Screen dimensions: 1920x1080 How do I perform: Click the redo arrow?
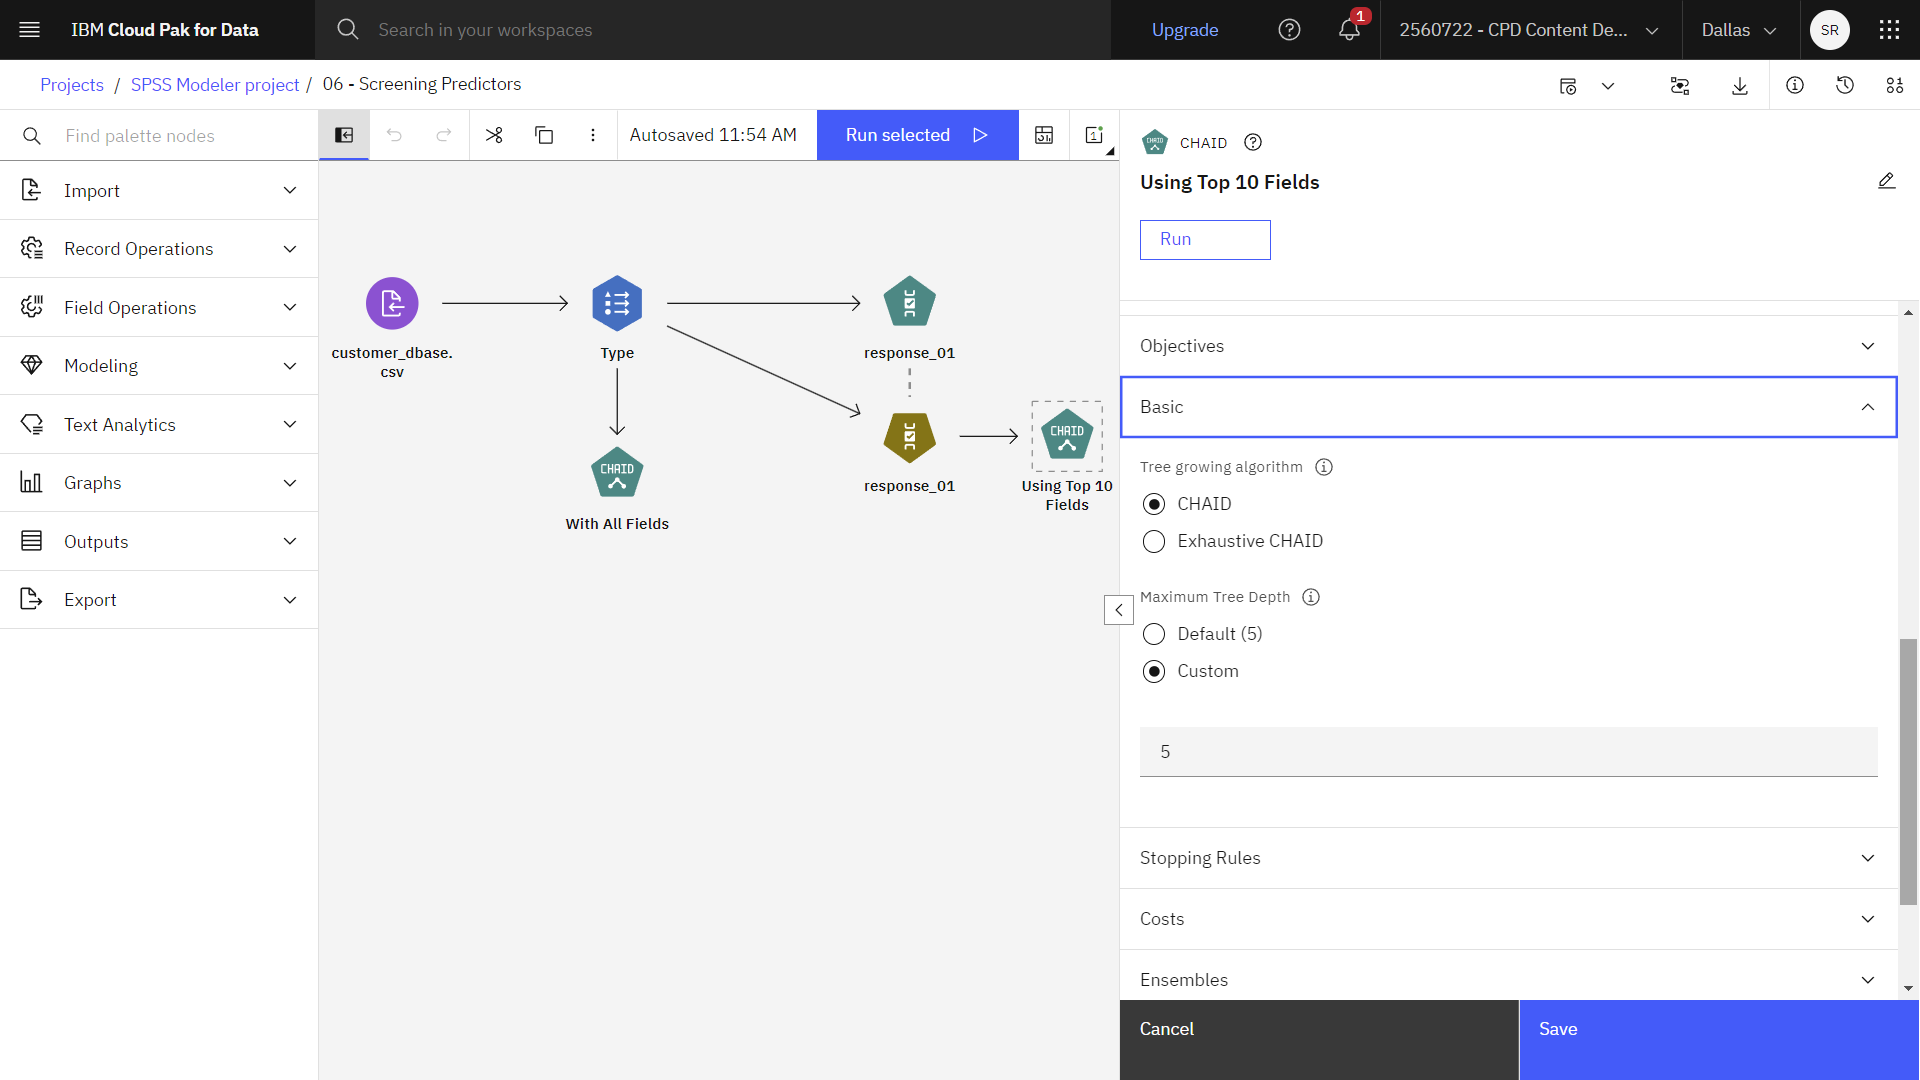[444, 135]
